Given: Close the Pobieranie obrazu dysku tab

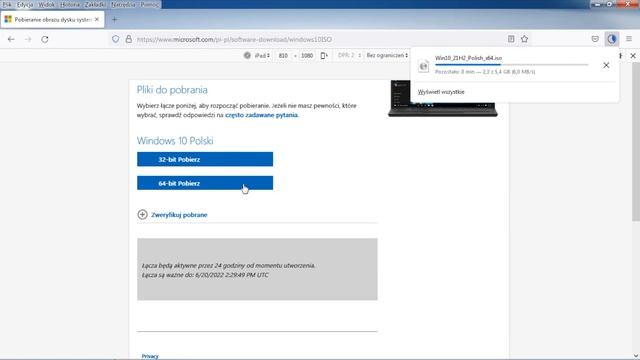Looking at the screenshot, I should [x=97, y=19].
